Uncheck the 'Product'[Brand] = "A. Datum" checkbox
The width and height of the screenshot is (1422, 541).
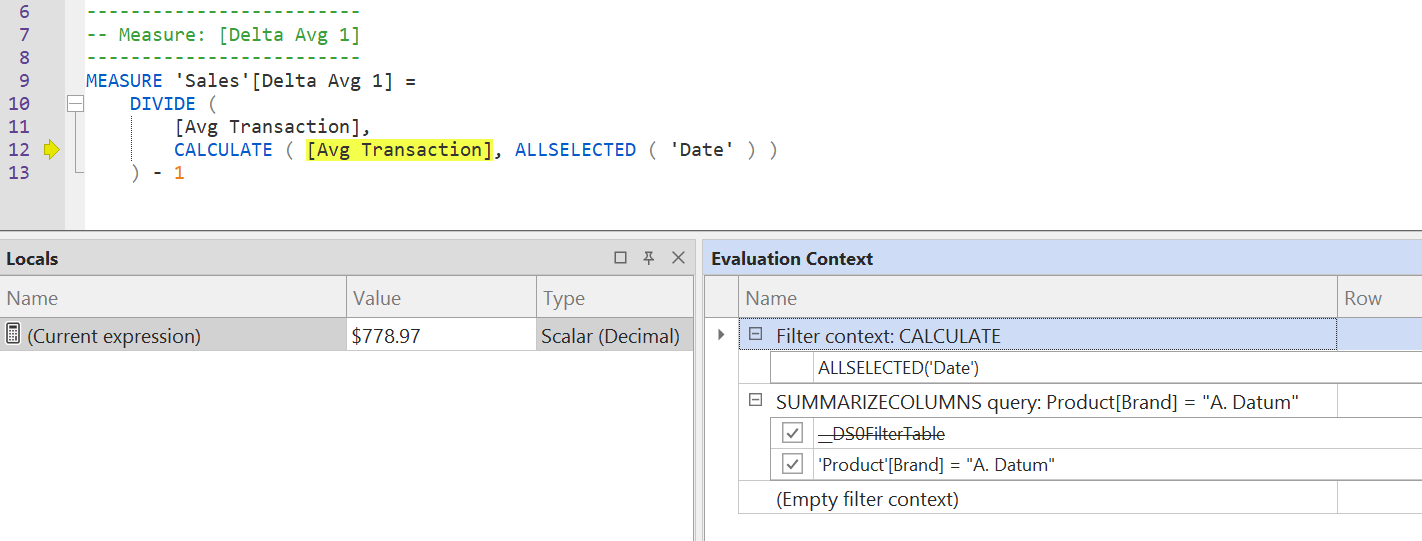point(792,464)
